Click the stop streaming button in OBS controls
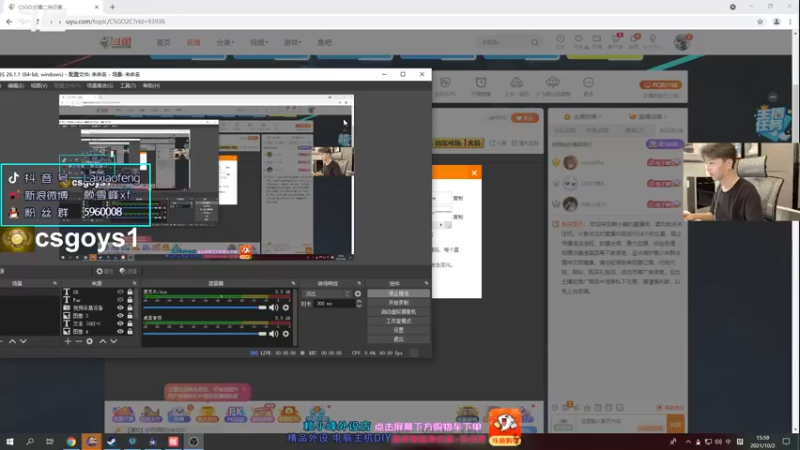This screenshot has height=450, width=800. tap(398, 293)
